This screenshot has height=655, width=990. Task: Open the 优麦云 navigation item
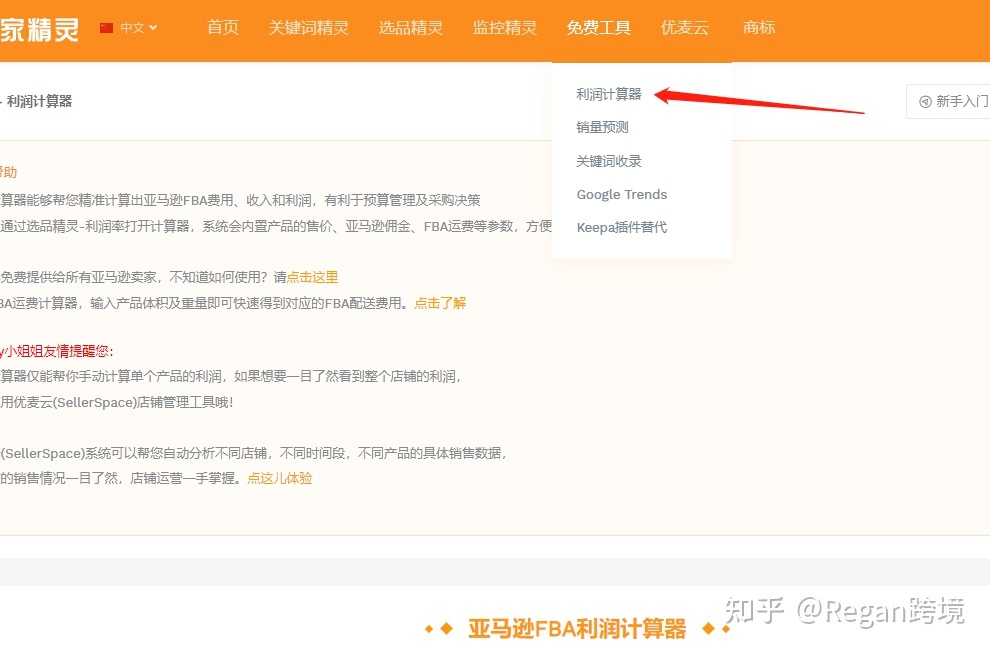coord(685,28)
